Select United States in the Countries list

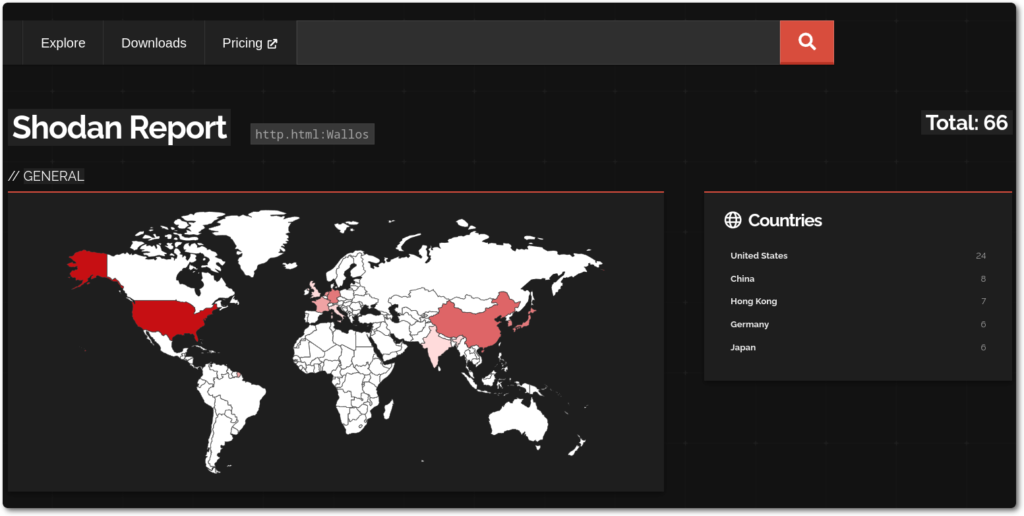point(759,256)
